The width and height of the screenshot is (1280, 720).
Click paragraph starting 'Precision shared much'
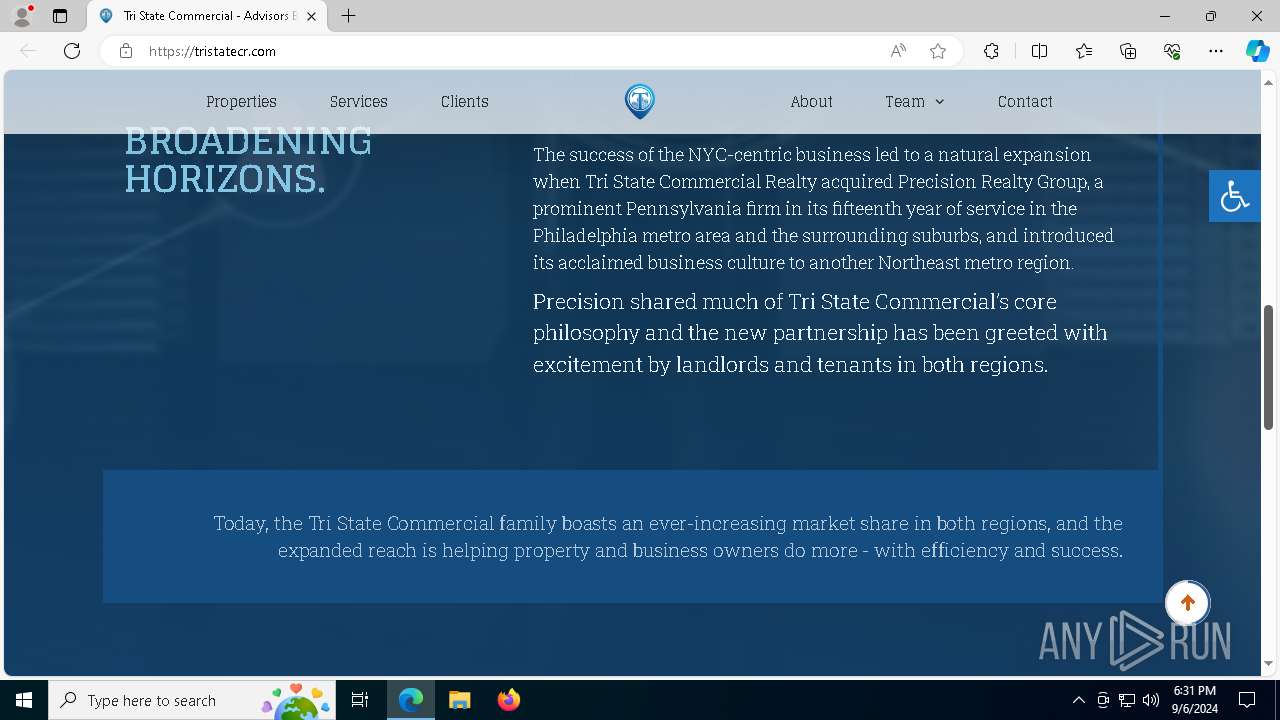pyautogui.click(x=820, y=333)
